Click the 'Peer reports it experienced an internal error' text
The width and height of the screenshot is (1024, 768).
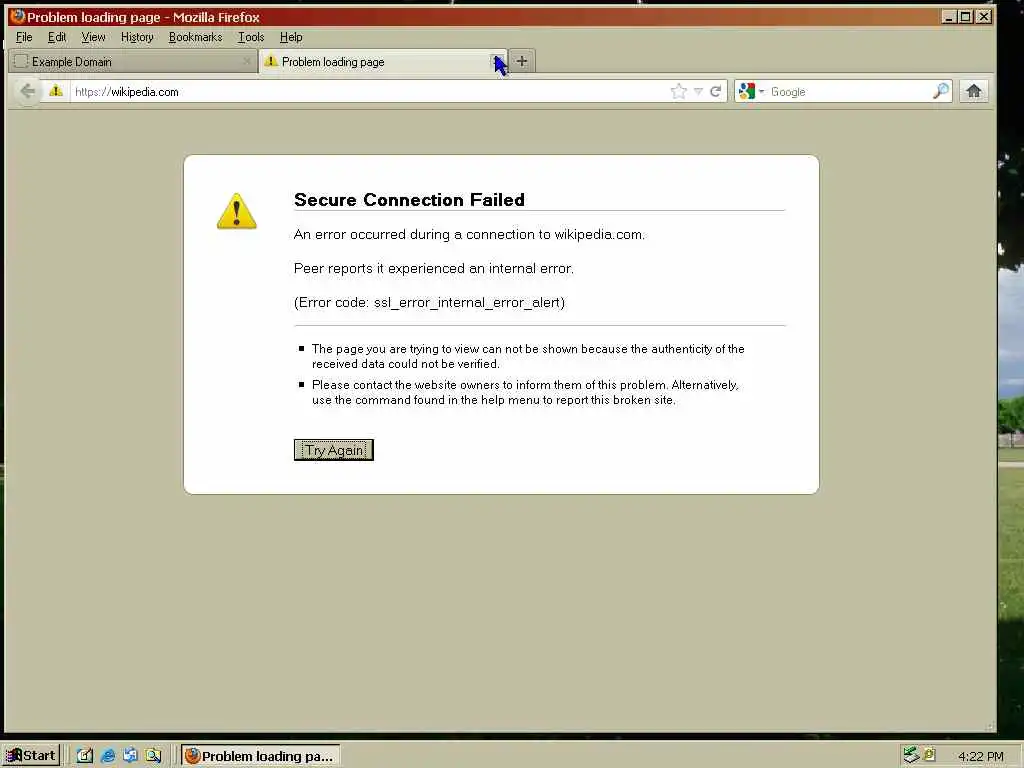click(x=434, y=268)
